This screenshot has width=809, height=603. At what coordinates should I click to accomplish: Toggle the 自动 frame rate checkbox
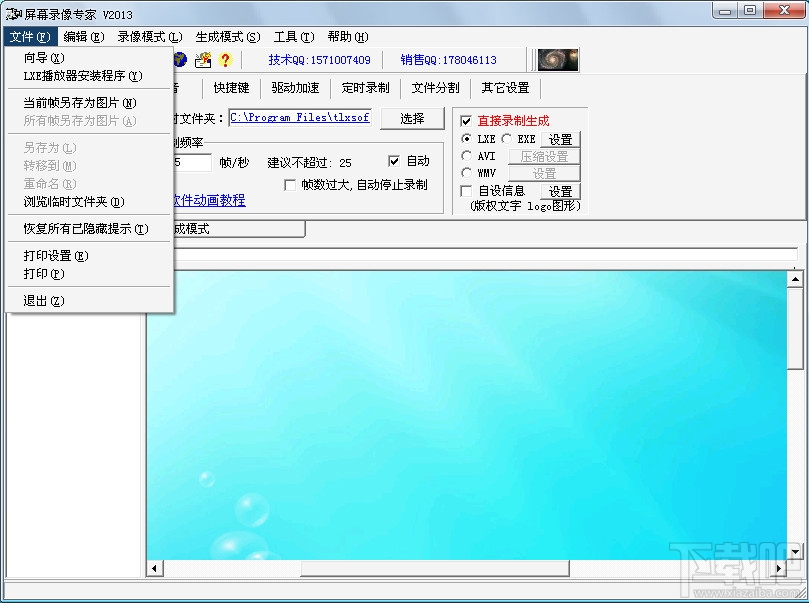(395, 160)
